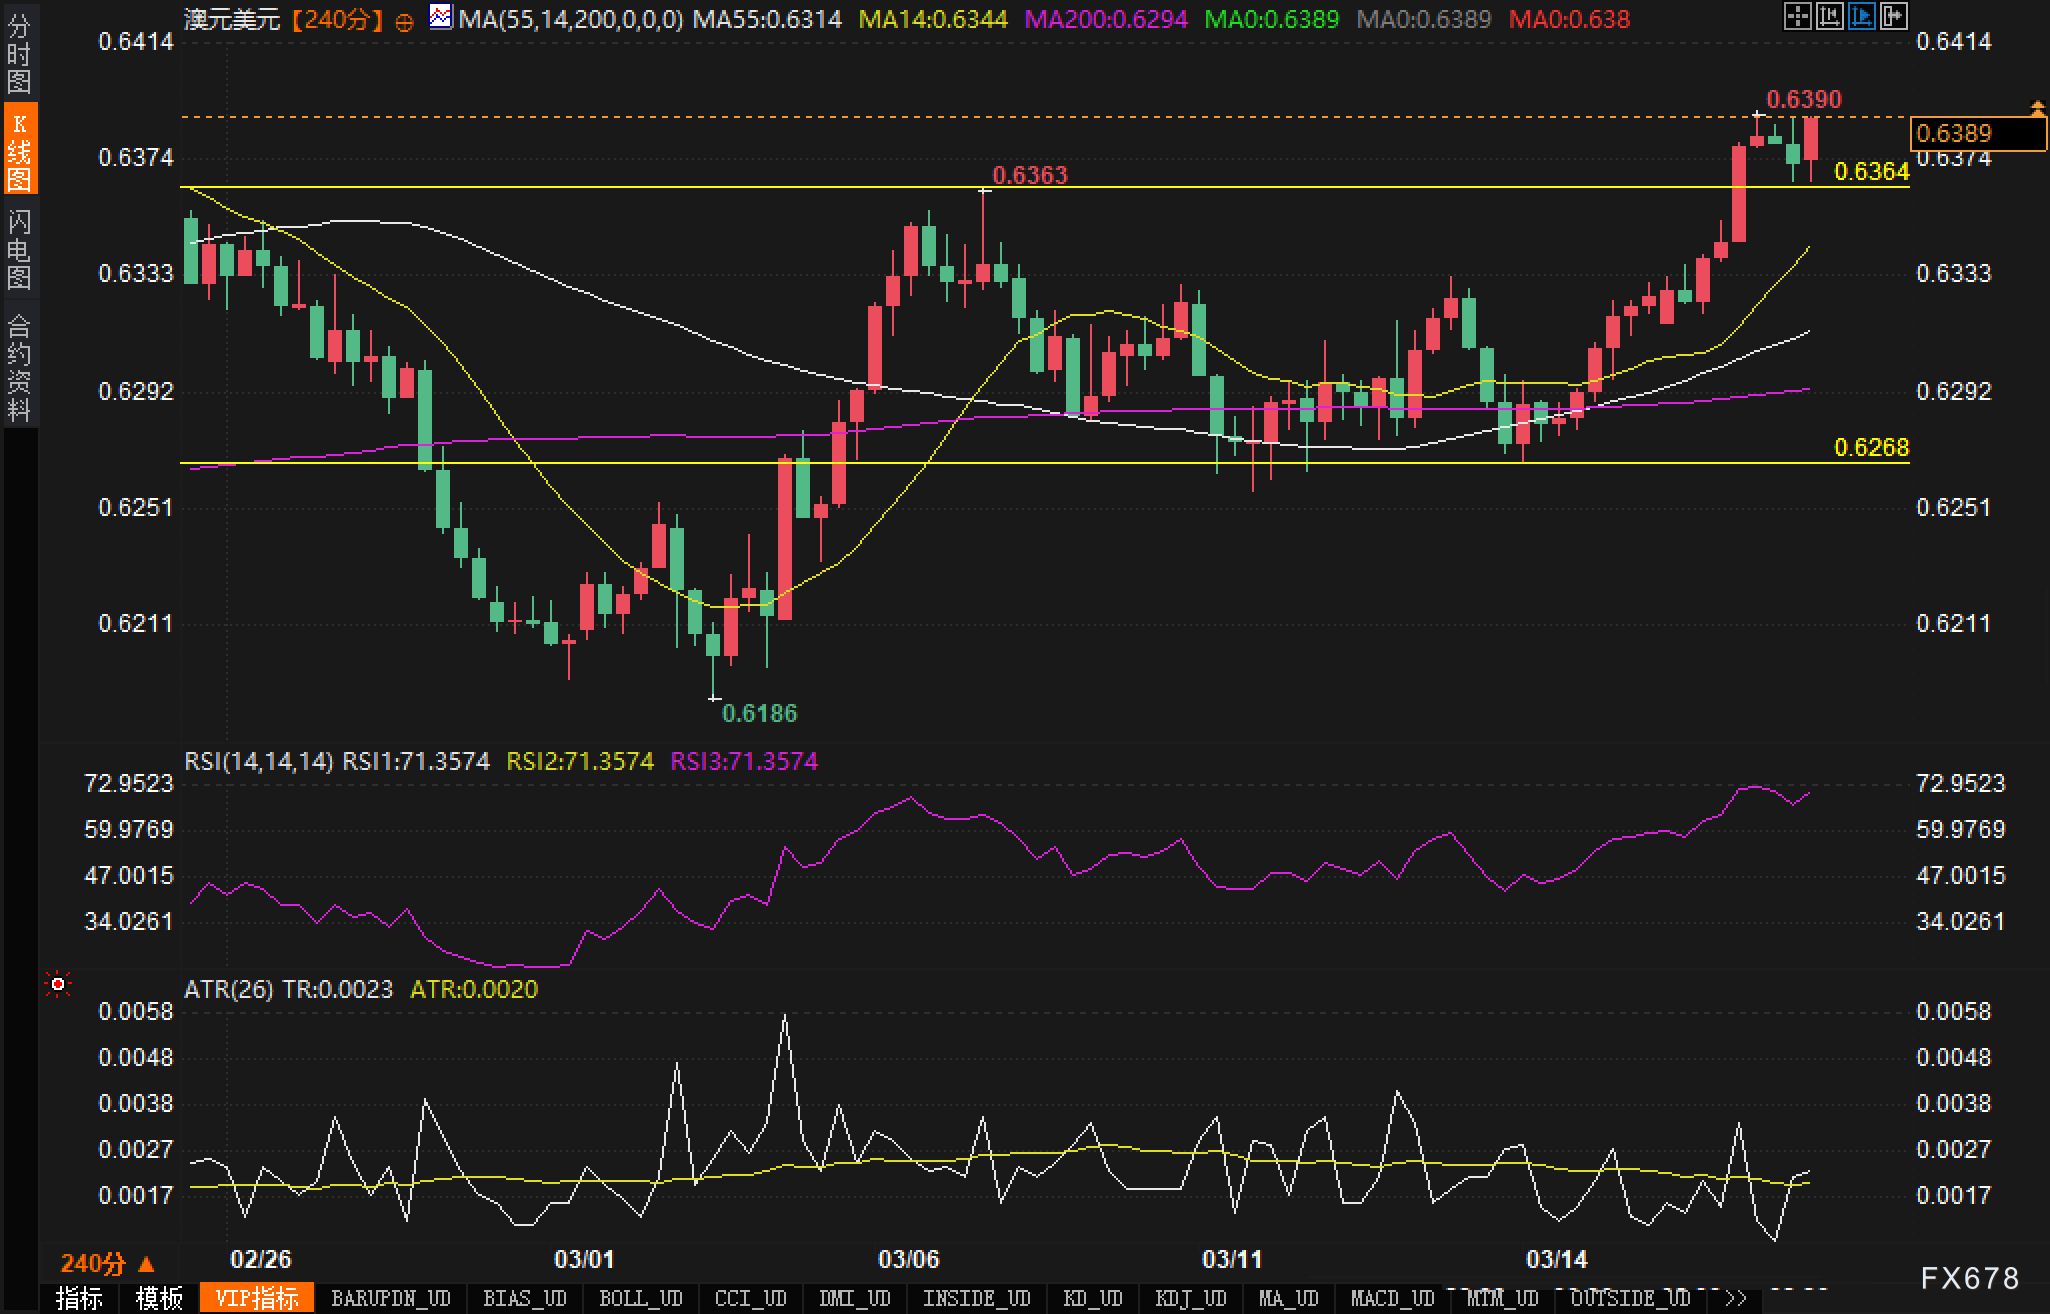Viewport: 2050px width, 1314px height.
Task: Click the scroll-chart-left axis icon
Action: (1830, 16)
